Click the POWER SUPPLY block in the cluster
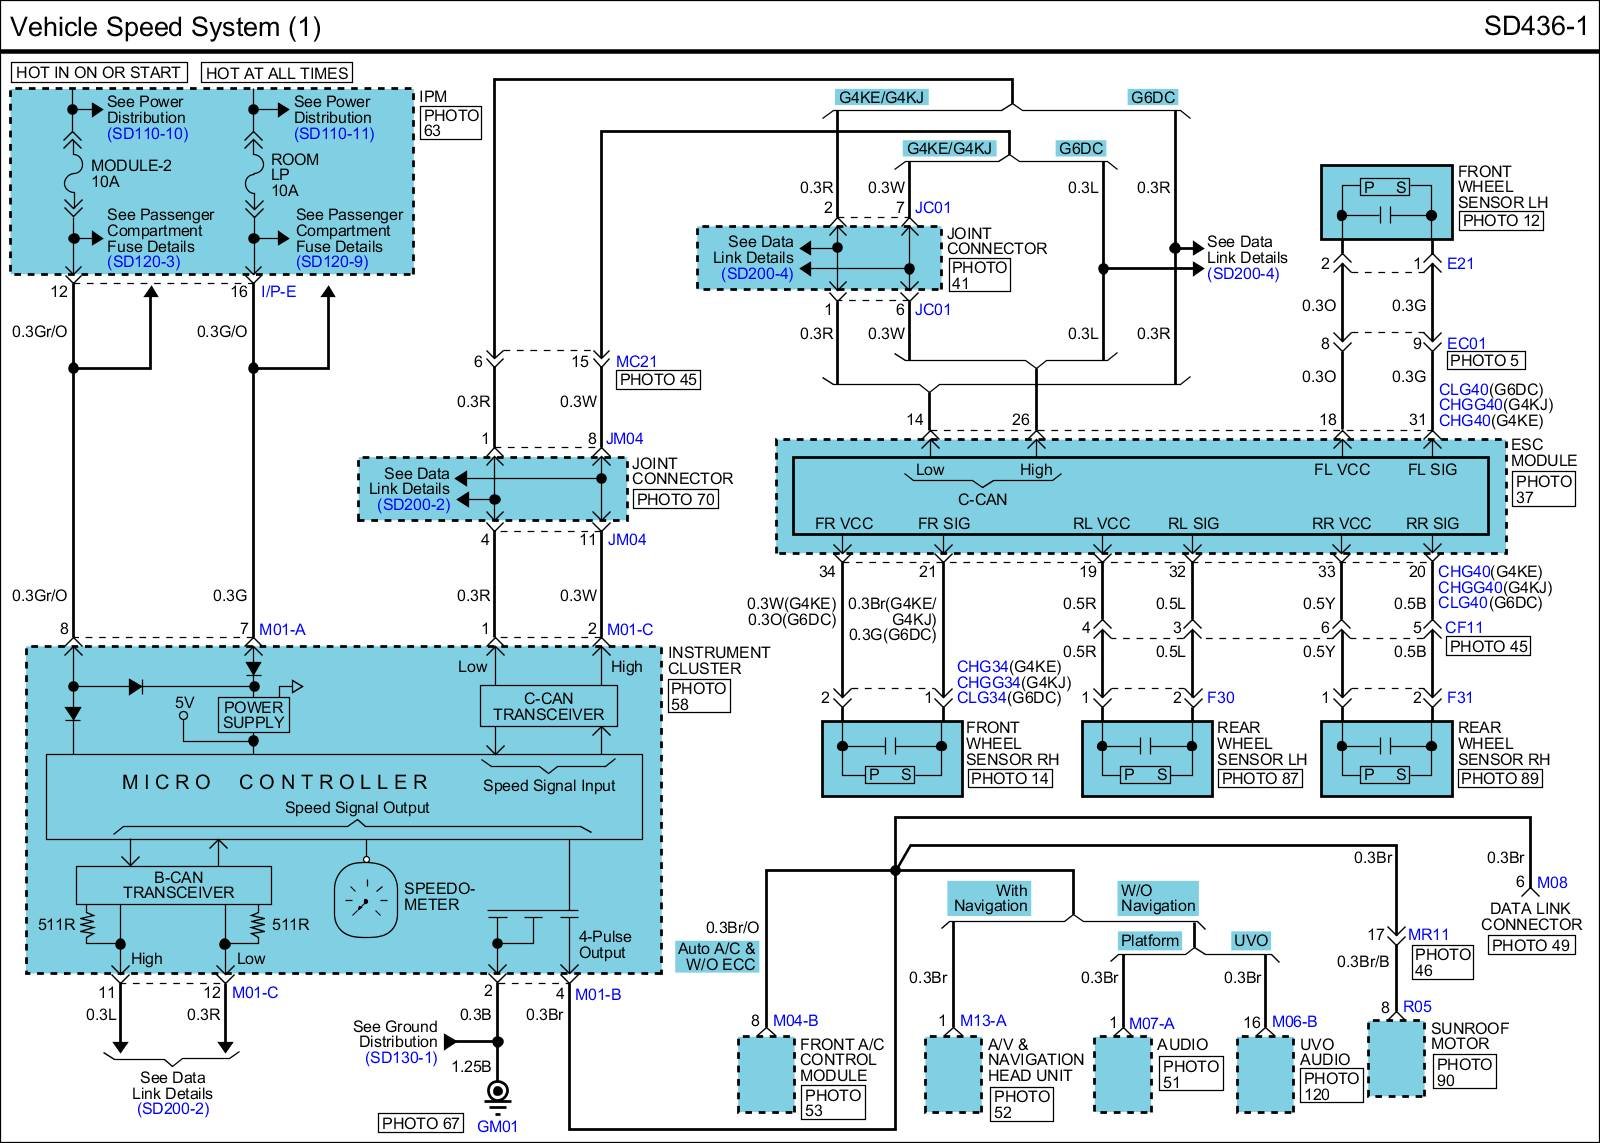 coord(254,714)
